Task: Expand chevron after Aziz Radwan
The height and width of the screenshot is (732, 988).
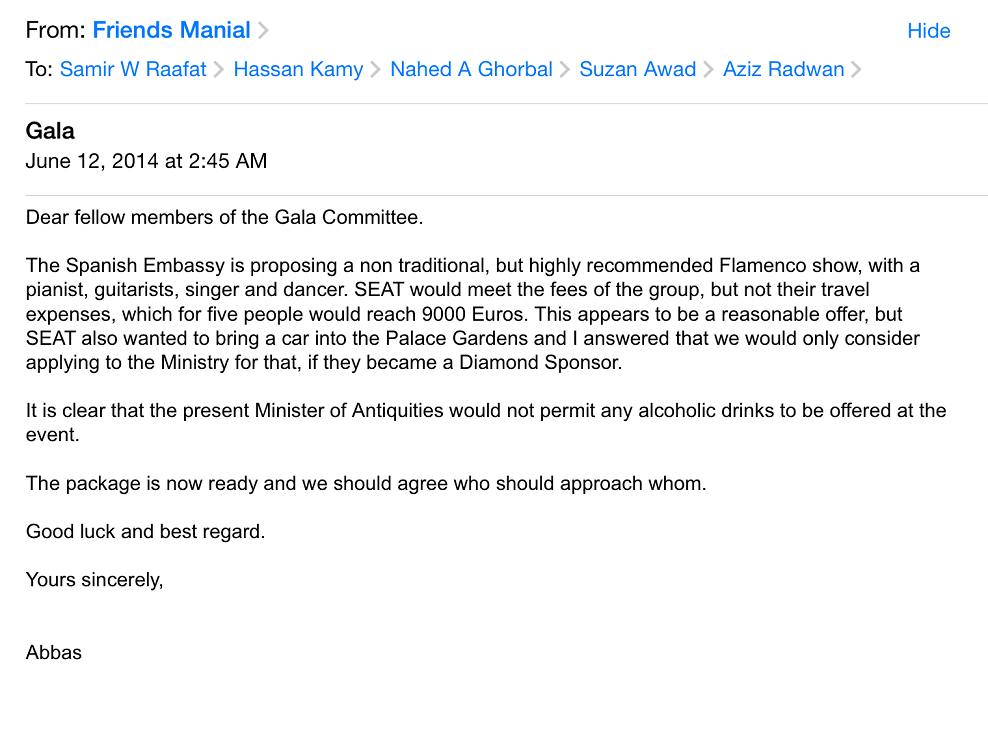Action: click(856, 69)
